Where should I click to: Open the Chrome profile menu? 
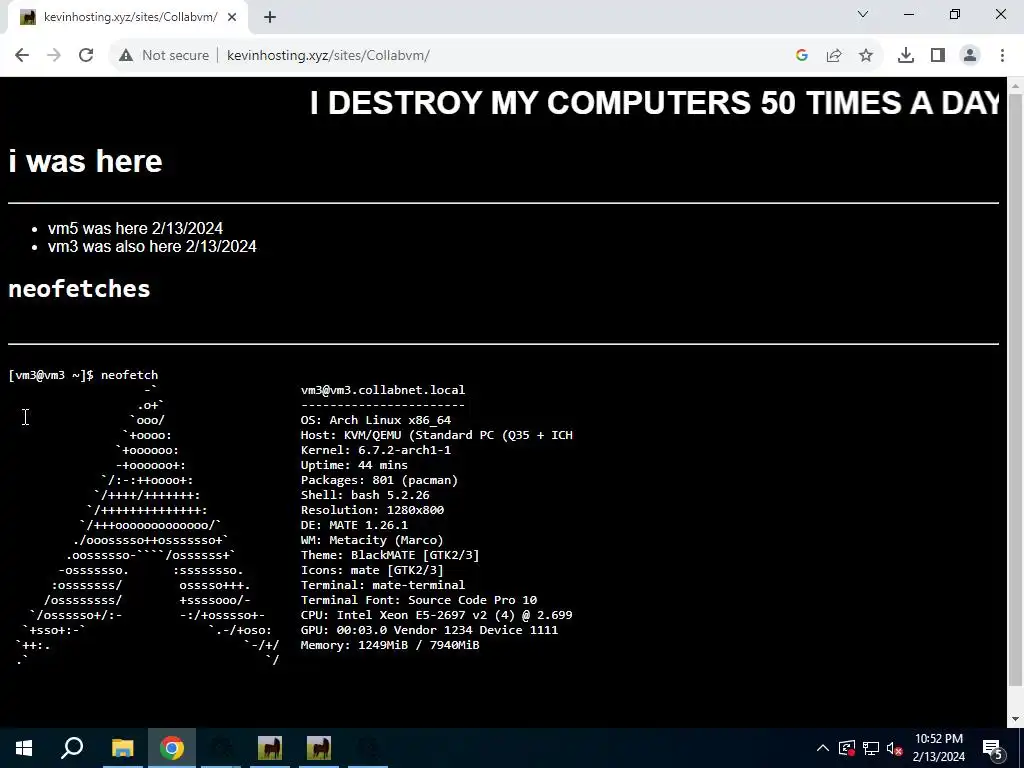coord(970,56)
